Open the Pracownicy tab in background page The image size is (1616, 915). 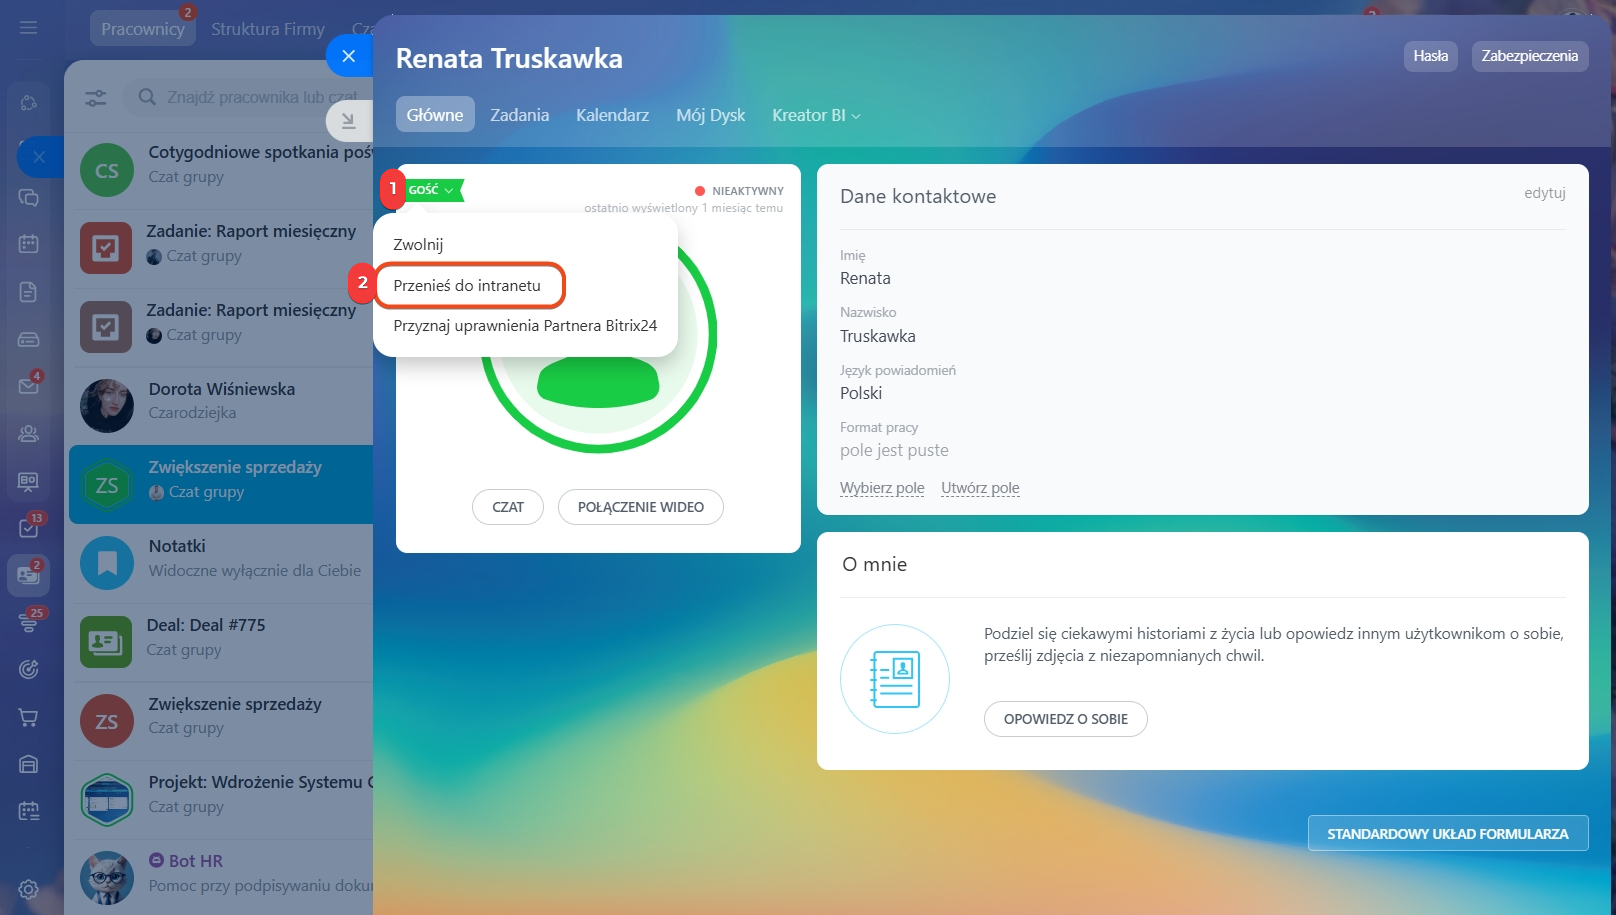click(143, 29)
